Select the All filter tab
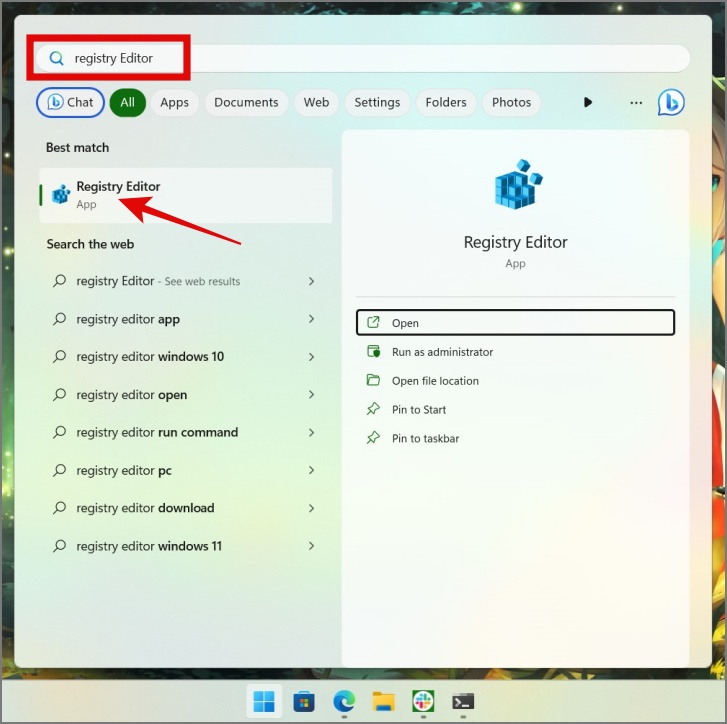The height and width of the screenshot is (724, 727). point(128,102)
